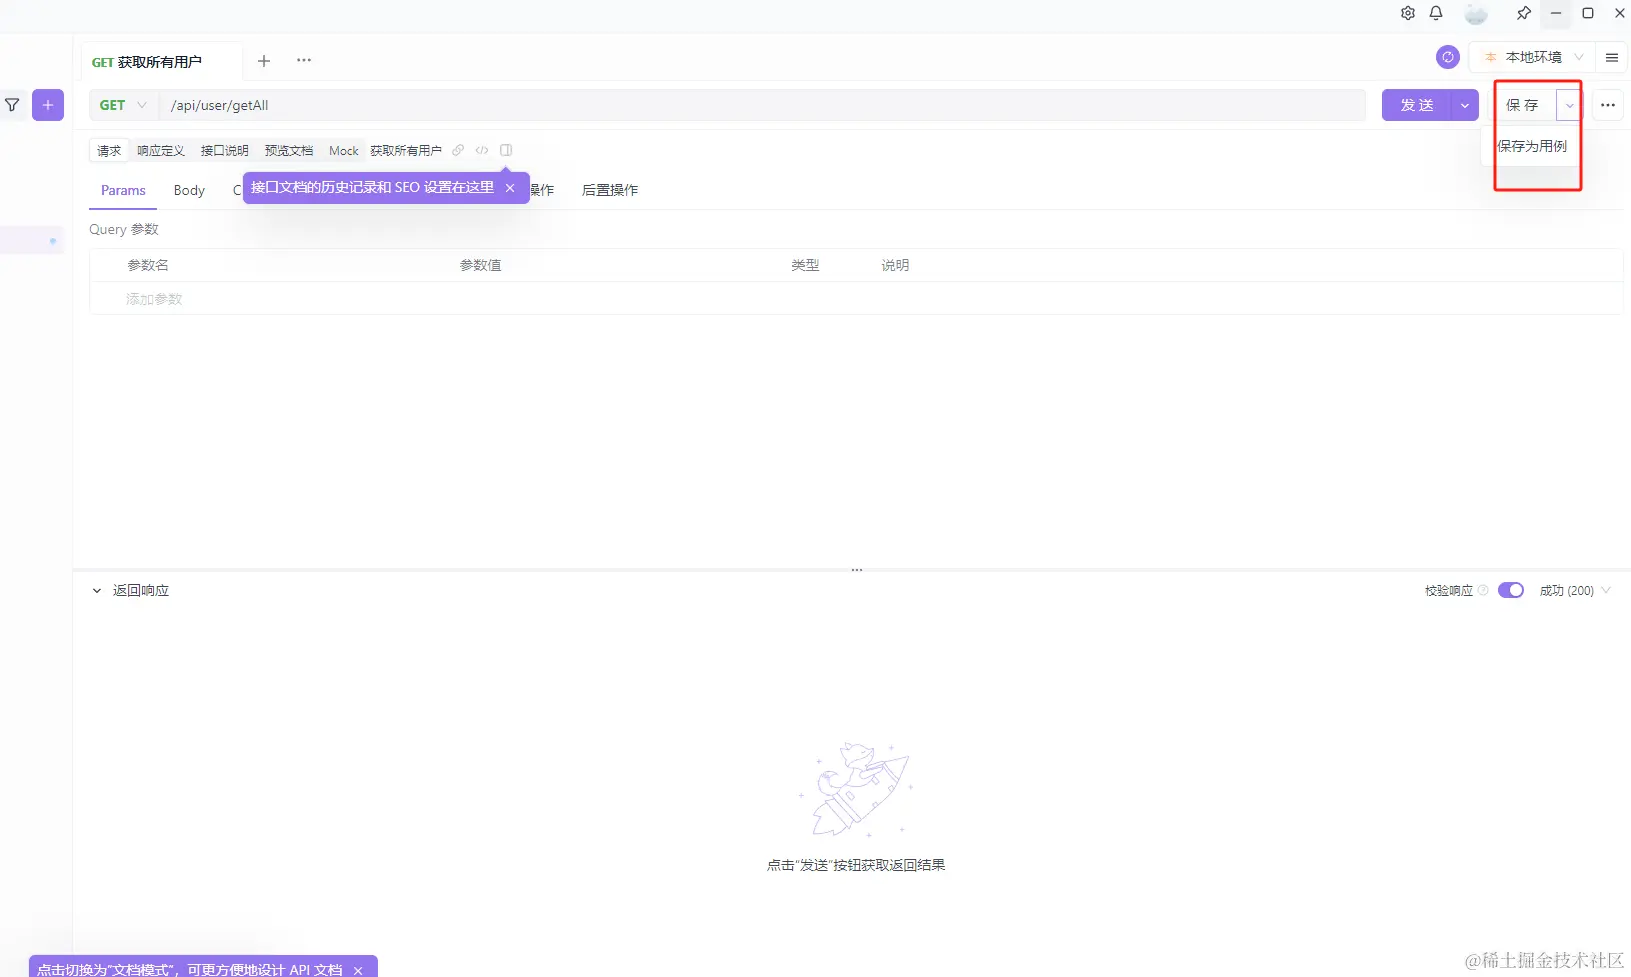1631x977 pixels.
Task: Click the 保存 button
Action: [x=1522, y=105]
